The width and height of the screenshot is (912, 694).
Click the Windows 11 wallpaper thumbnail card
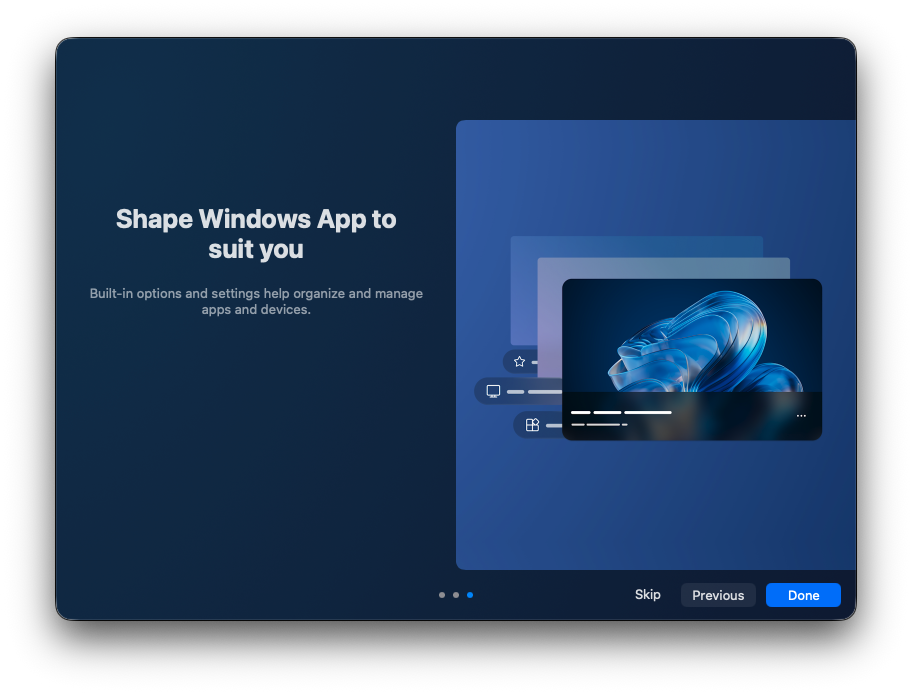692,360
